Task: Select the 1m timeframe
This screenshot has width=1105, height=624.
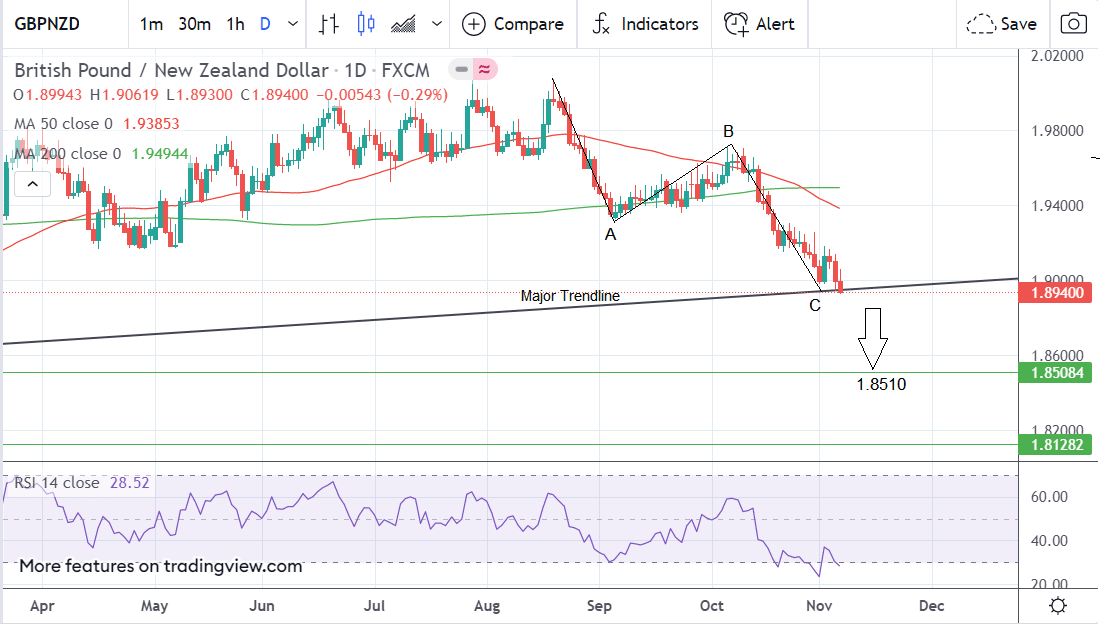Action: coord(151,24)
